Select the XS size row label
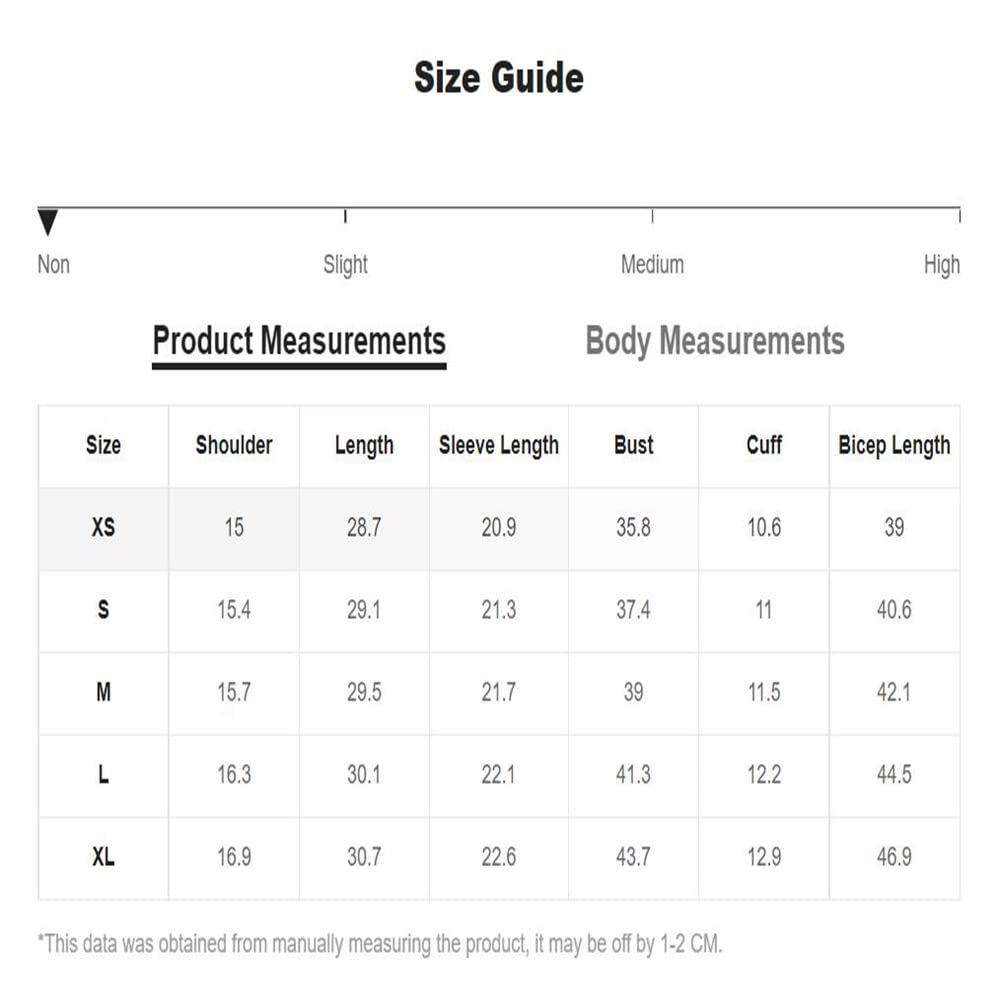Screen dimensions: 1000x1000 pos(103,527)
